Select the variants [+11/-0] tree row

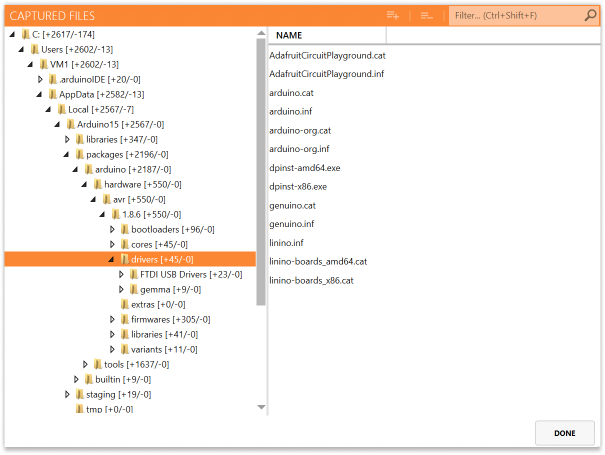pos(130,350)
